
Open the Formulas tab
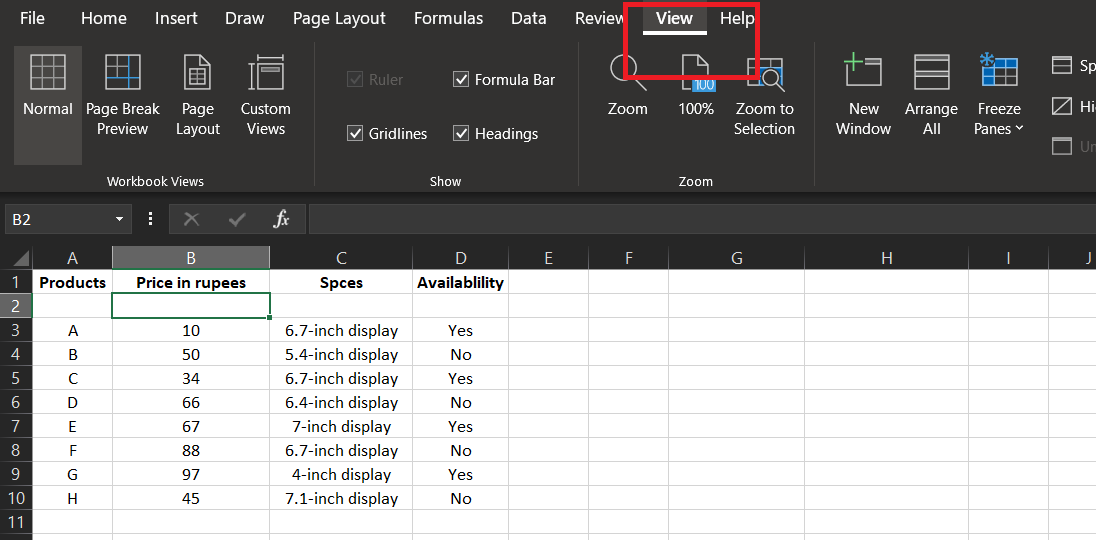(x=448, y=18)
